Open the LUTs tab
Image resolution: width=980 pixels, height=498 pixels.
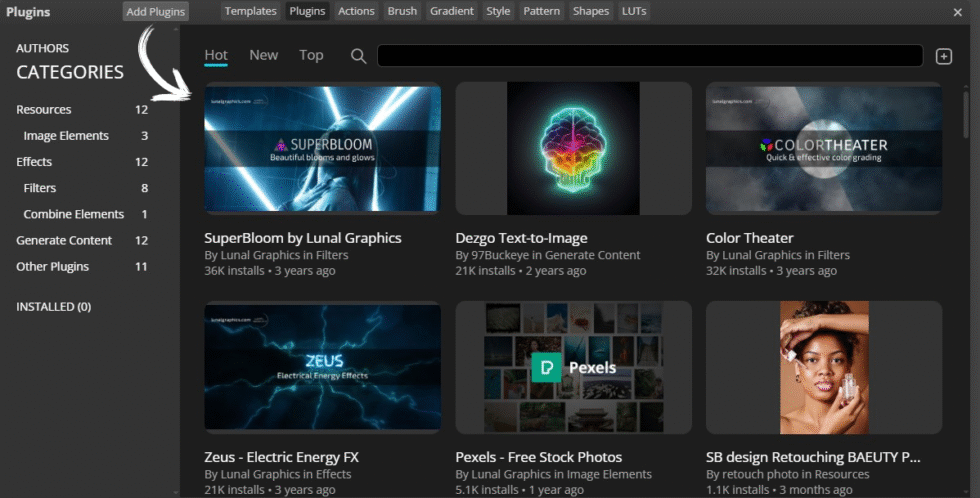[x=633, y=12]
